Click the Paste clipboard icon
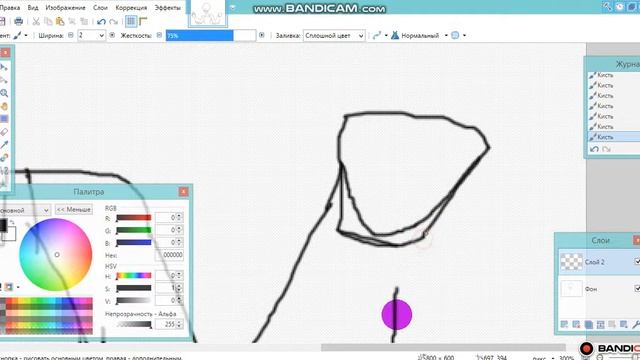 (60, 21)
